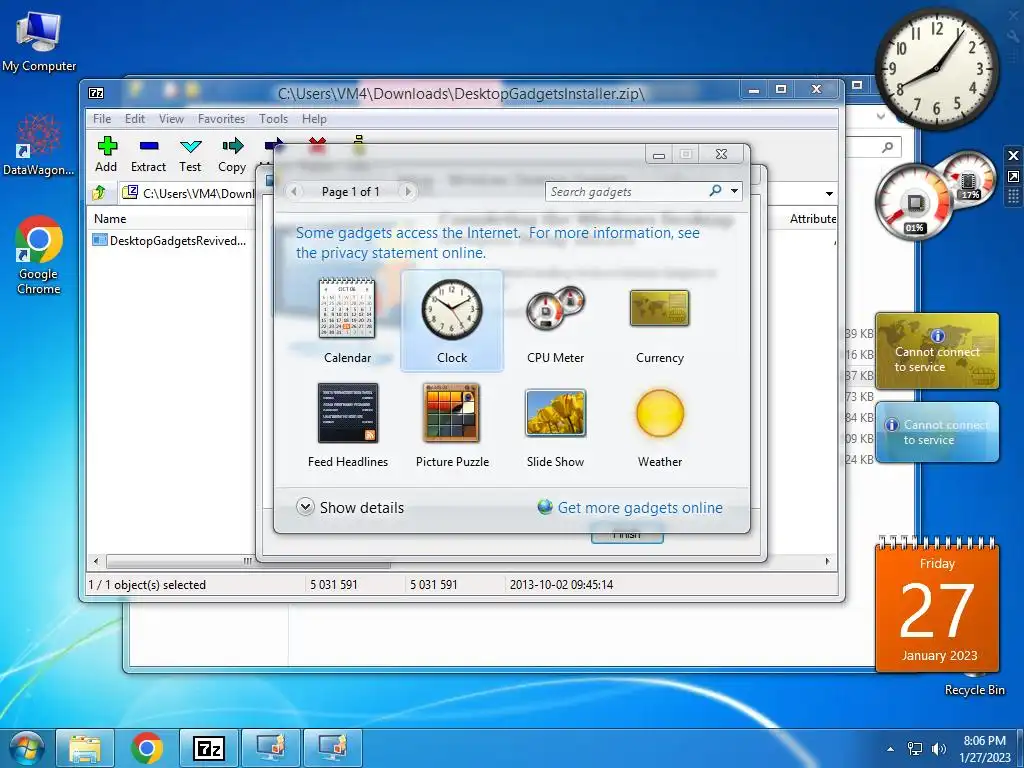Open the File menu in 7-Zip
Screen dimensions: 1024x768
point(102,119)
